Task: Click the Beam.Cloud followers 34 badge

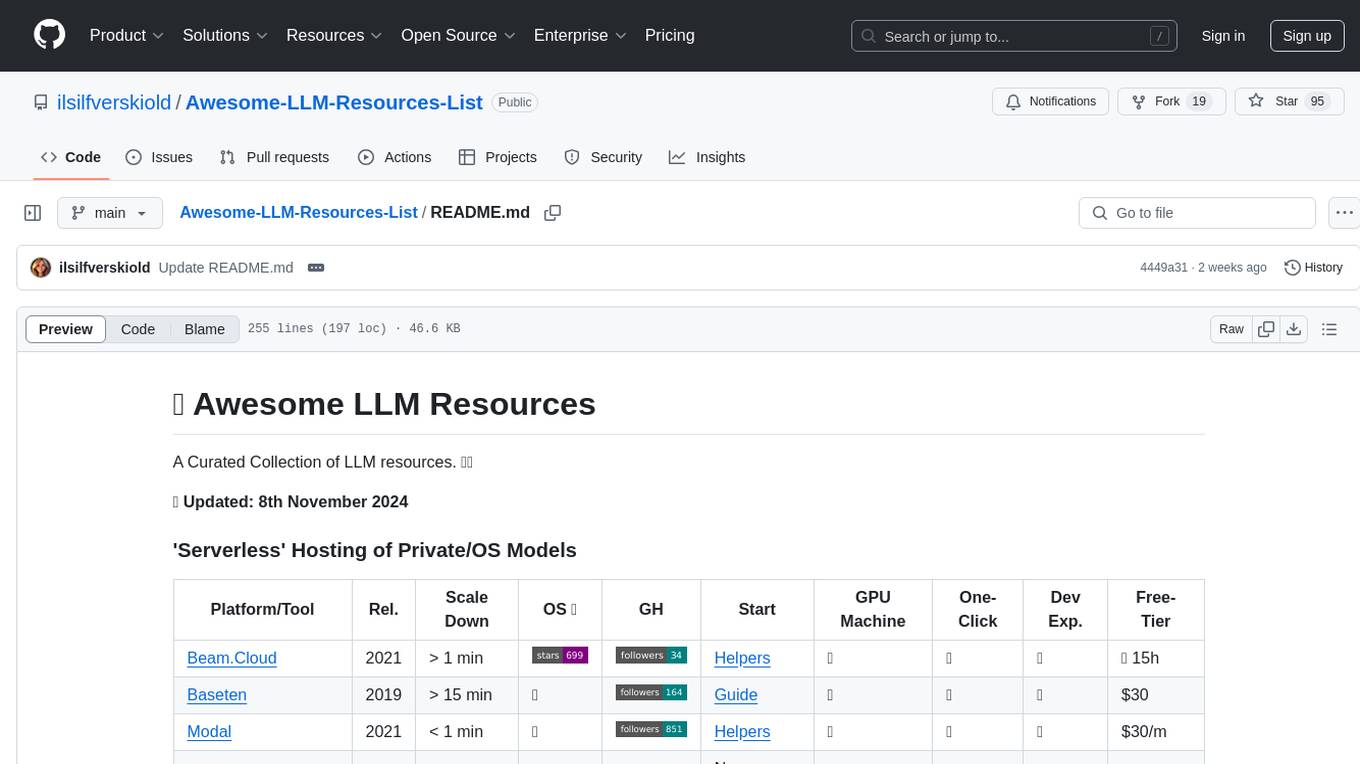Action: point(651,655)
